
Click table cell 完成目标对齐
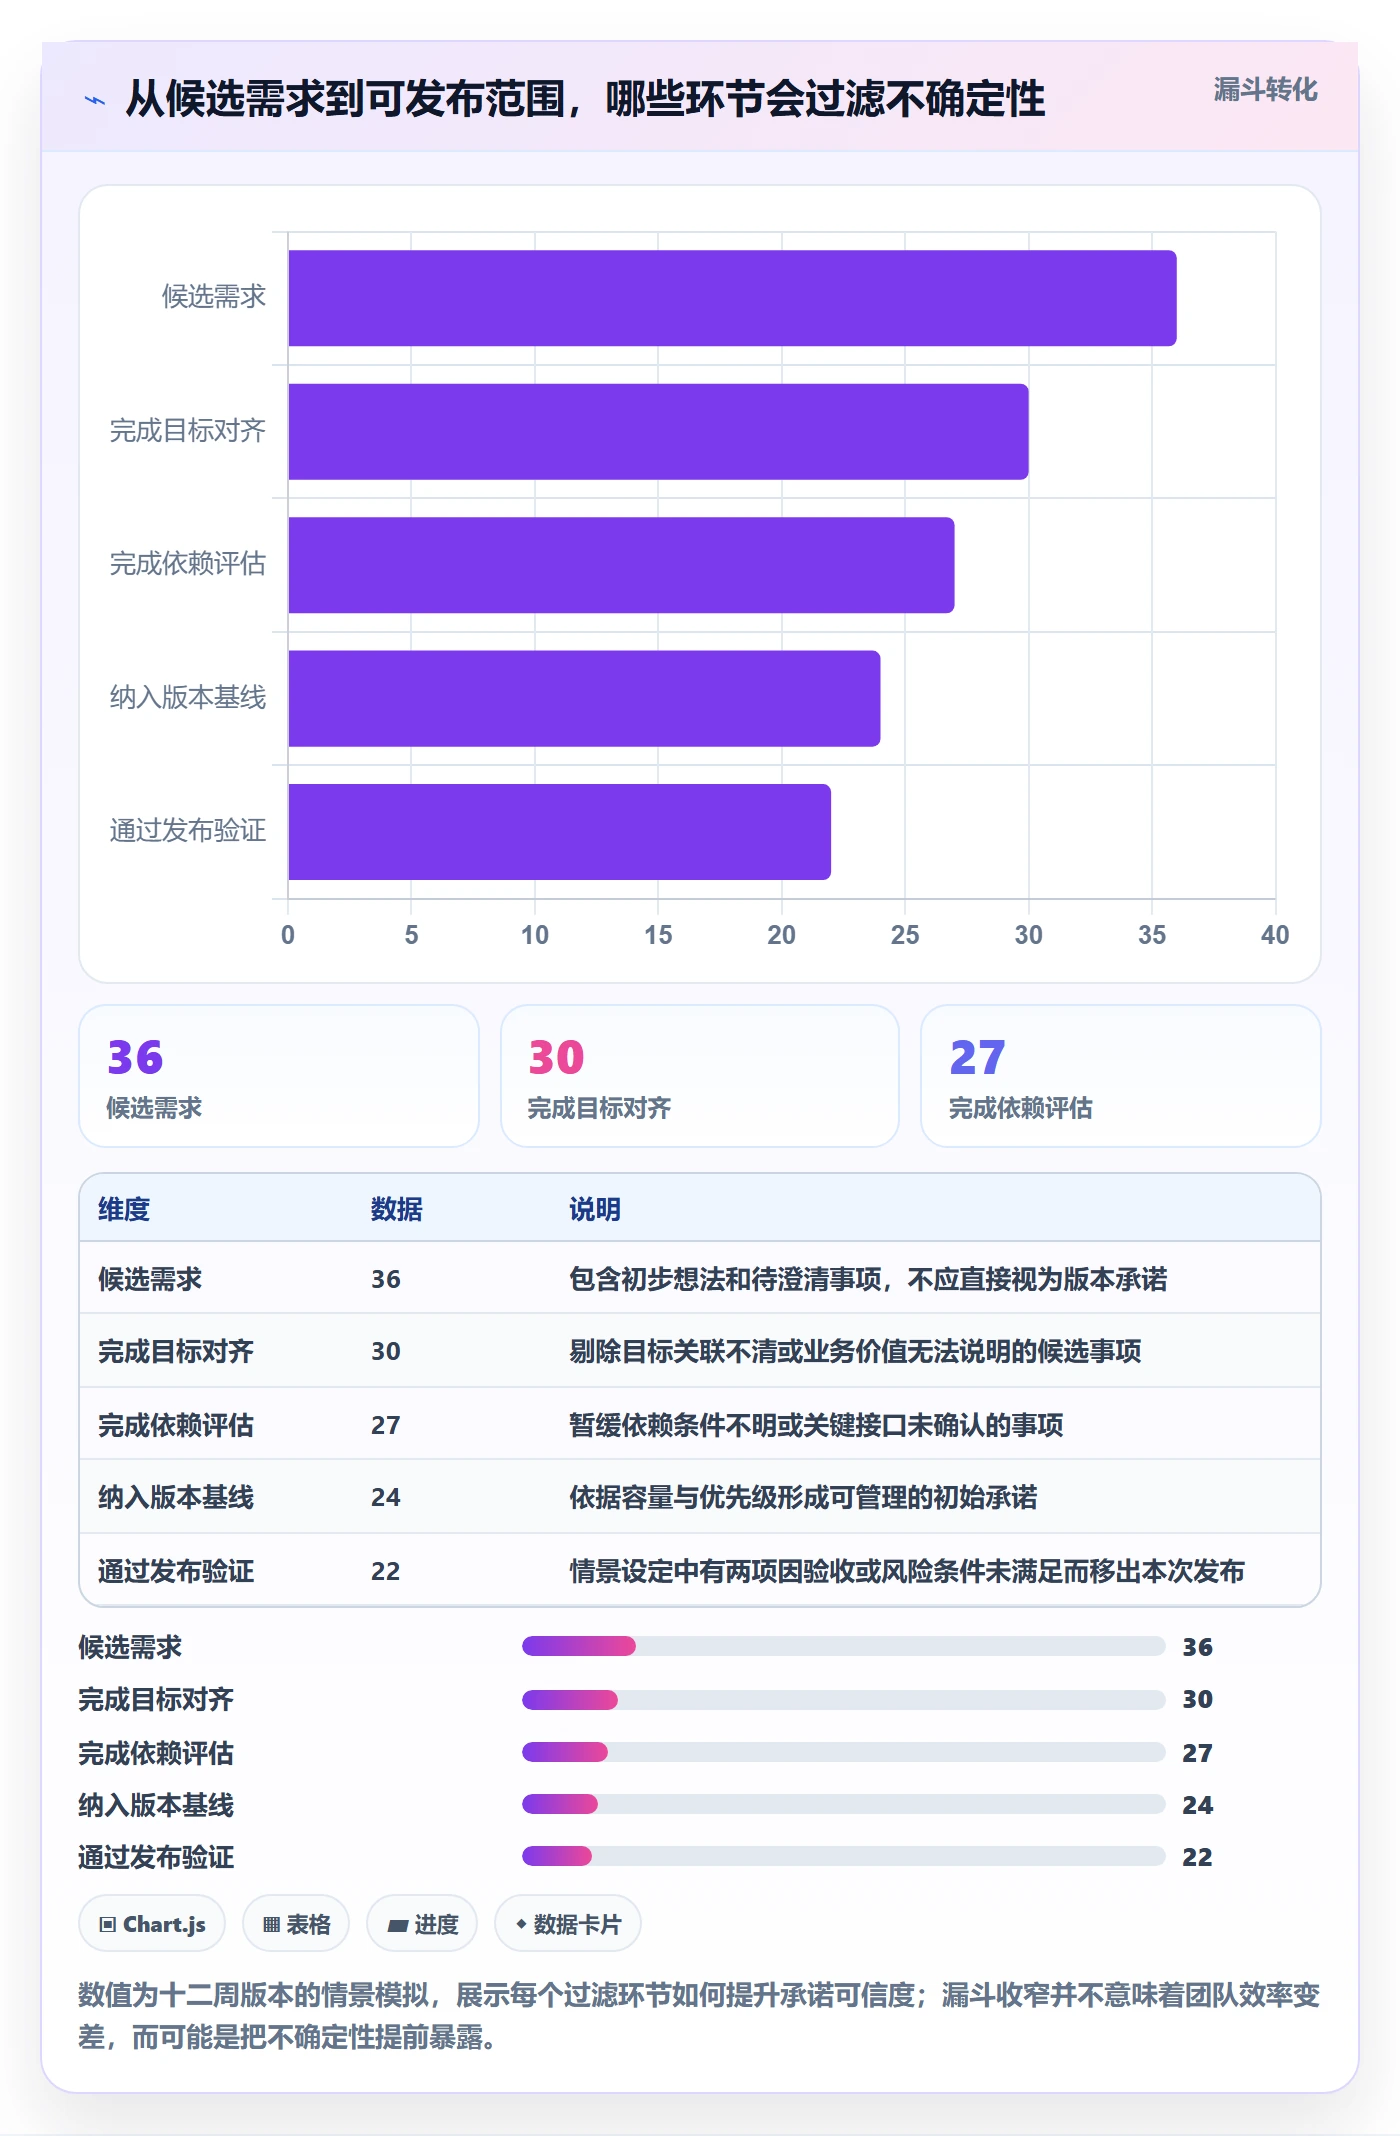pos(176,1351)
